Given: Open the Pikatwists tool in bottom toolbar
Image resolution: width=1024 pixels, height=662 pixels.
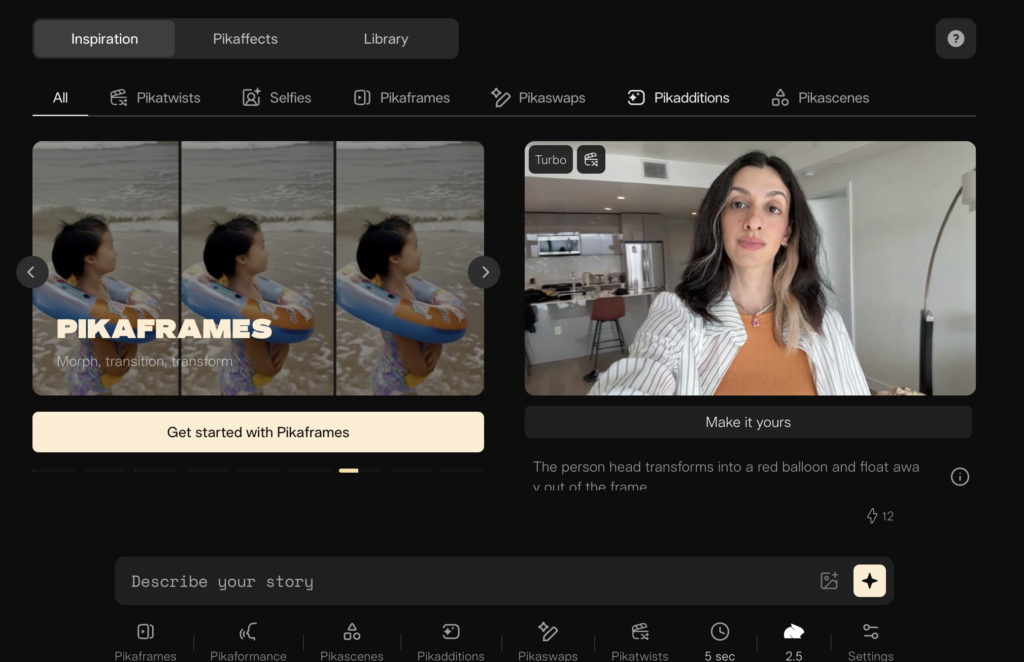Looking at the screenshot, I should [640, 640].
